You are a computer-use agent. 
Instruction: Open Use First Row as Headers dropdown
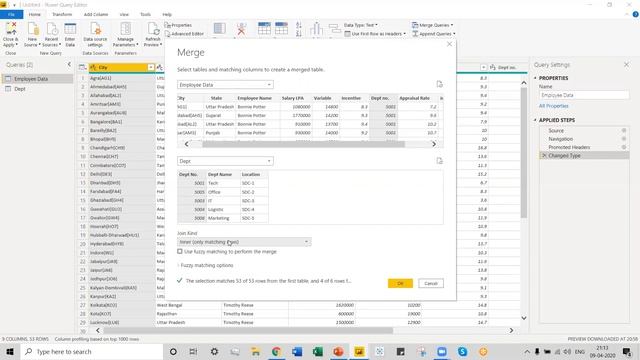(375, 34)
